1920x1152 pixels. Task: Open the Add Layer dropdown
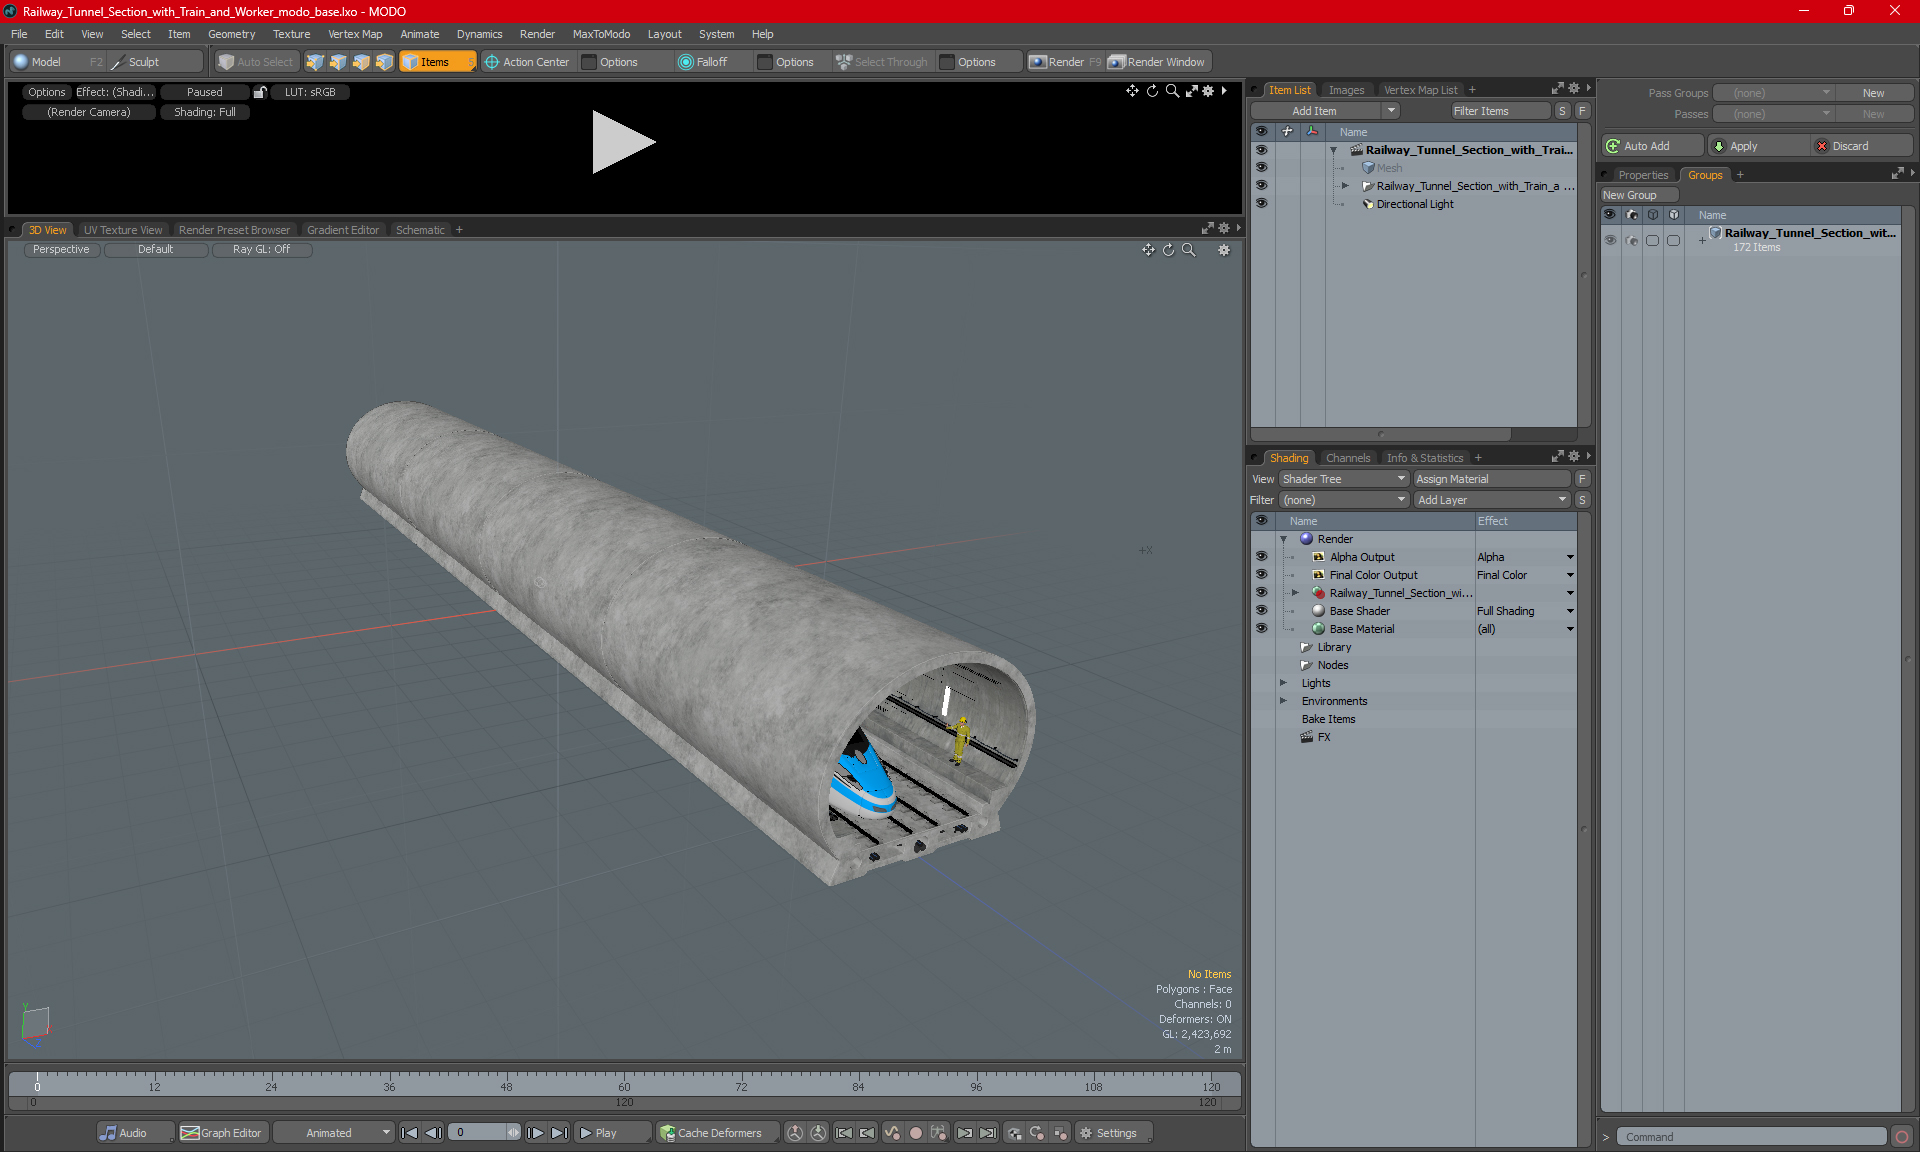[1492, 500]
